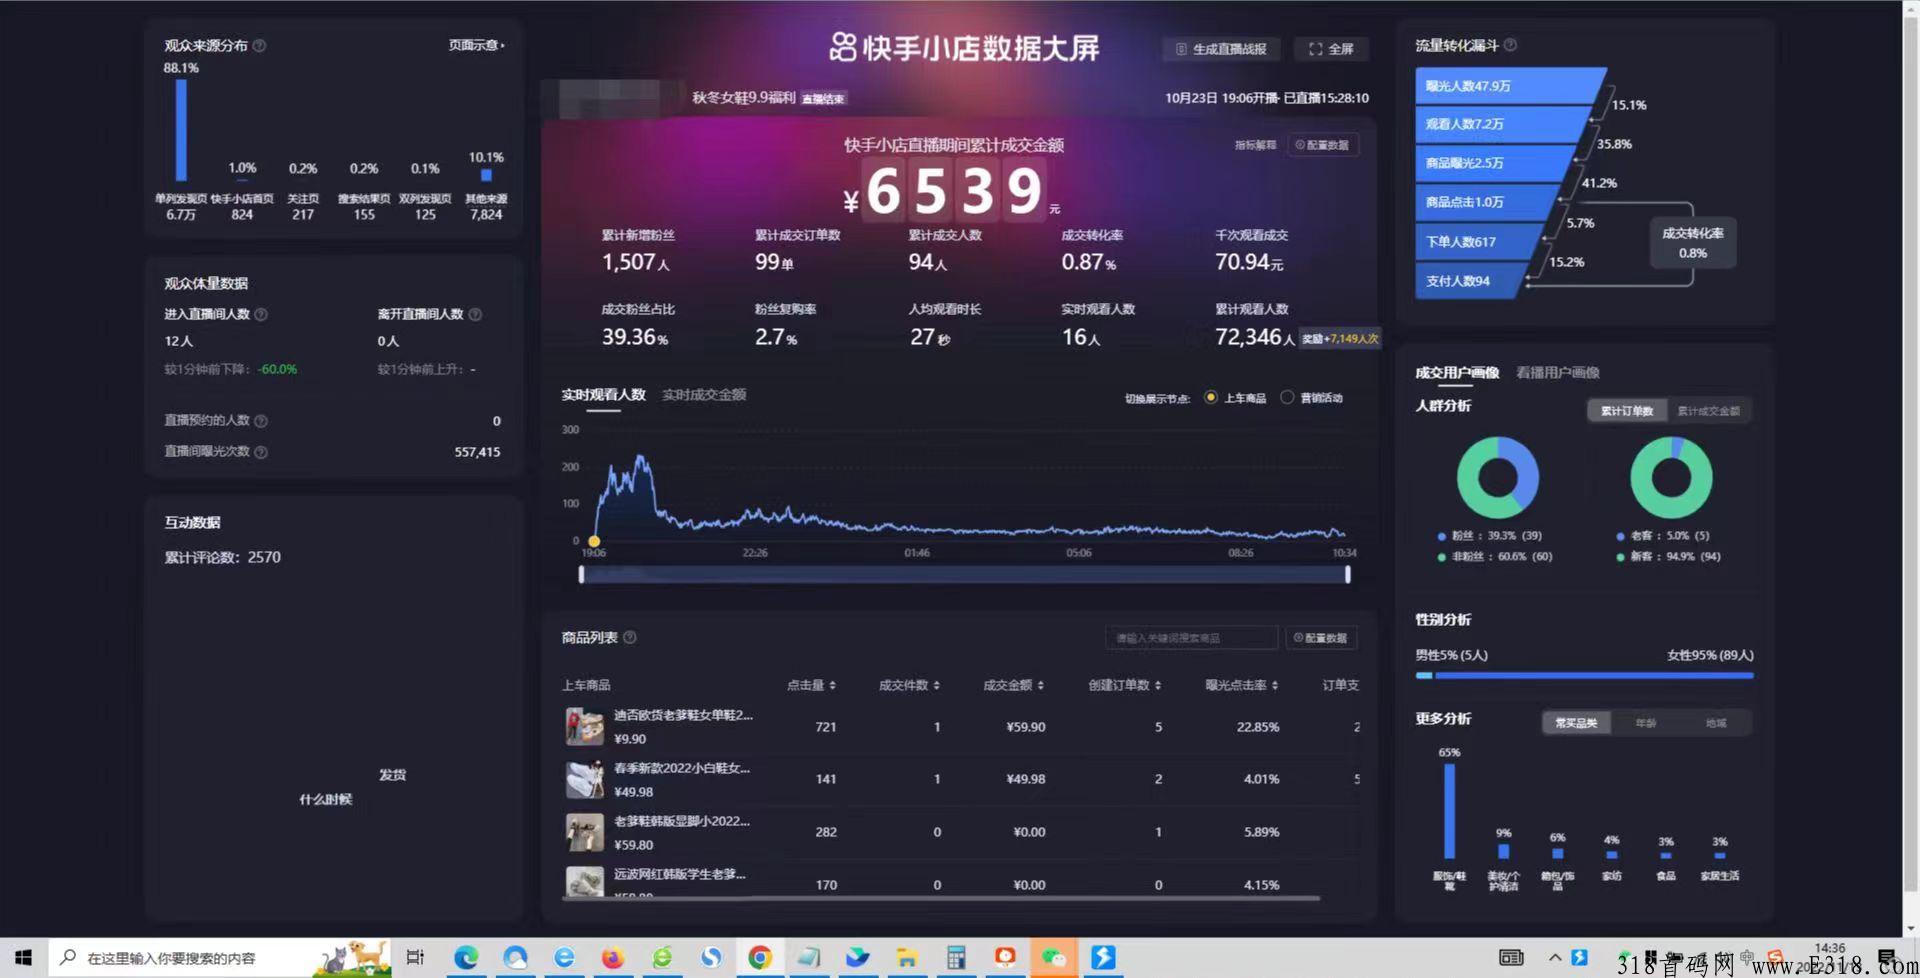Image resolution: width=1920 pixels, height=978 pixels.
Task: Open 配置数据 in transaction amount panel
Action: [1322, 145]
